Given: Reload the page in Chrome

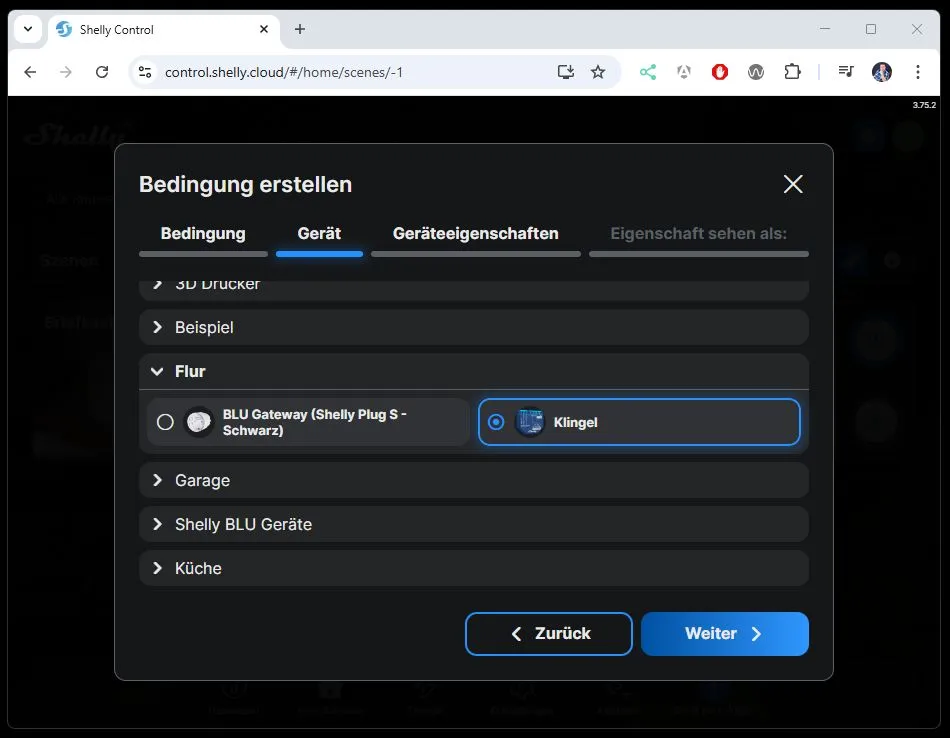Looking at the screenshot, I should 102,72.
